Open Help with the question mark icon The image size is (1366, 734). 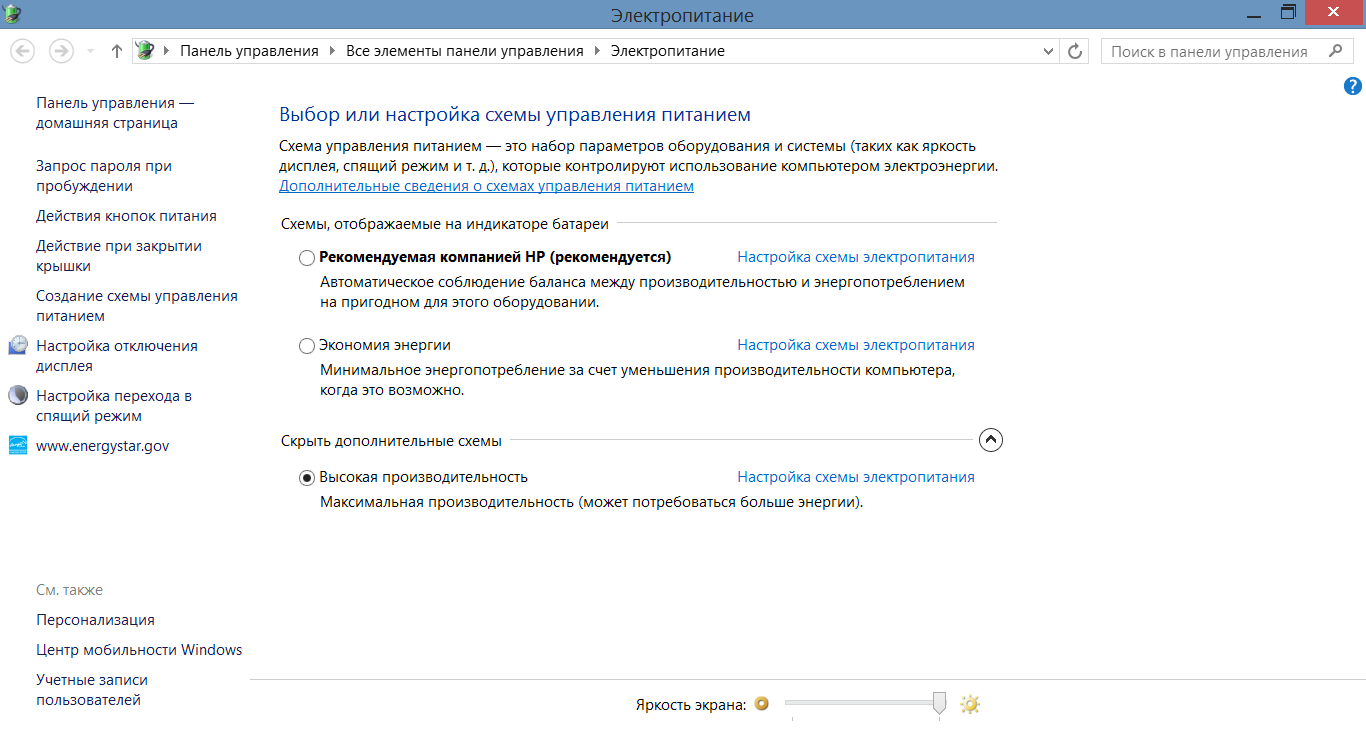pyautogui.click(x=1353, y=87)
